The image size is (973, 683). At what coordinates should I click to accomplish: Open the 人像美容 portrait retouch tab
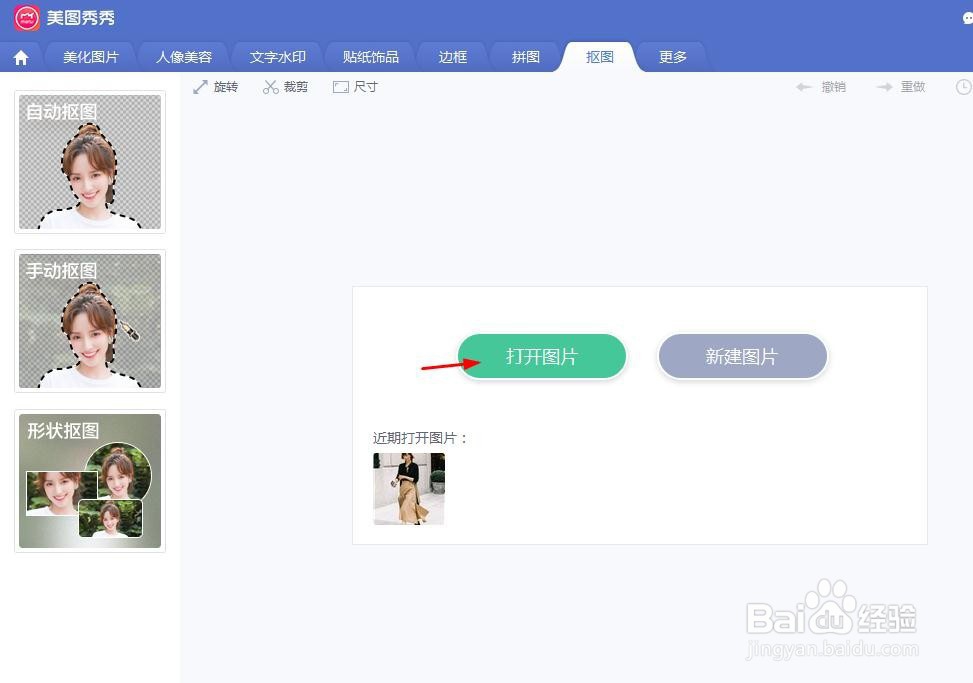[184, 57]
